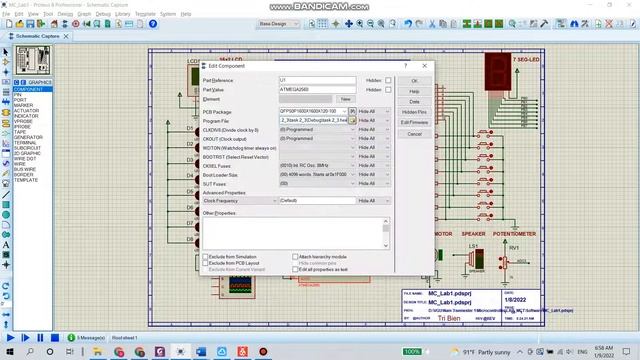Click the Open Project folder icon
The height and width of the screenshot is (360, 640).
(19, 24)
